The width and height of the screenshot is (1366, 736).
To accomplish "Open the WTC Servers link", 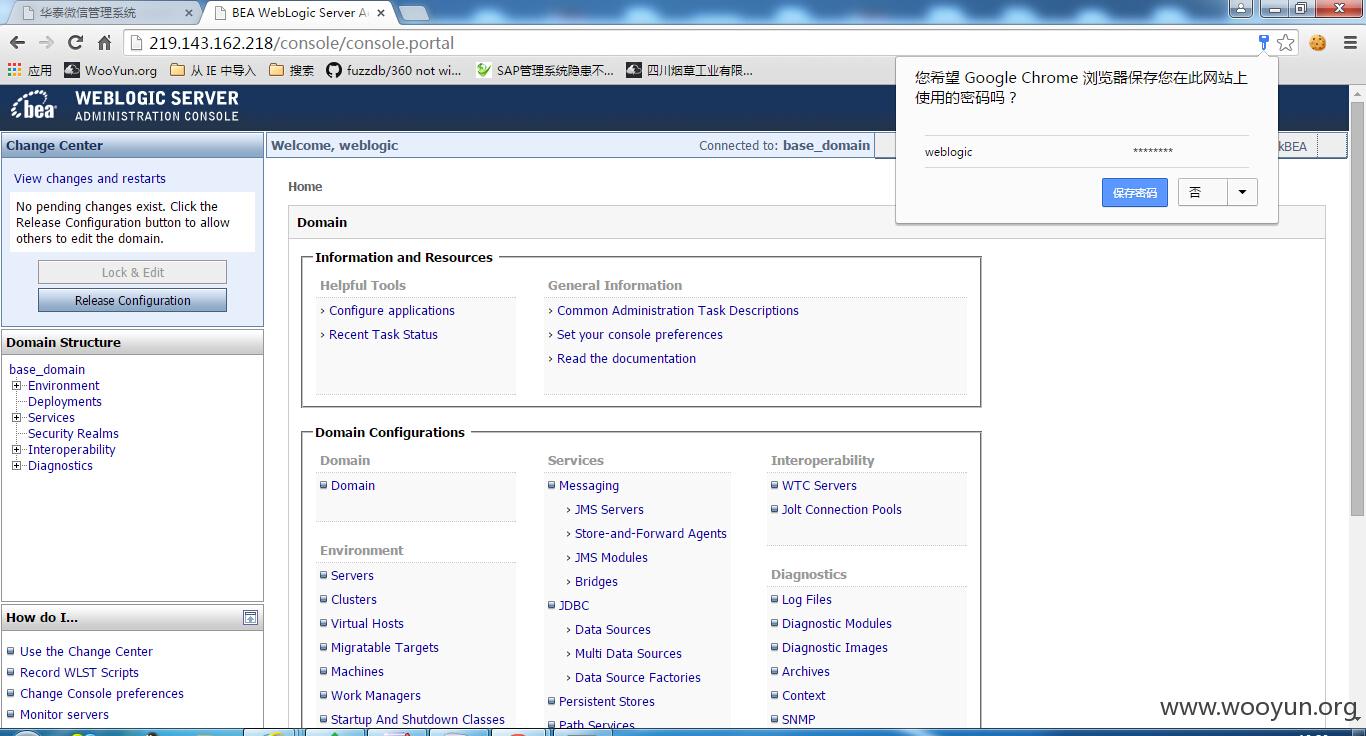I will point(819,485).
